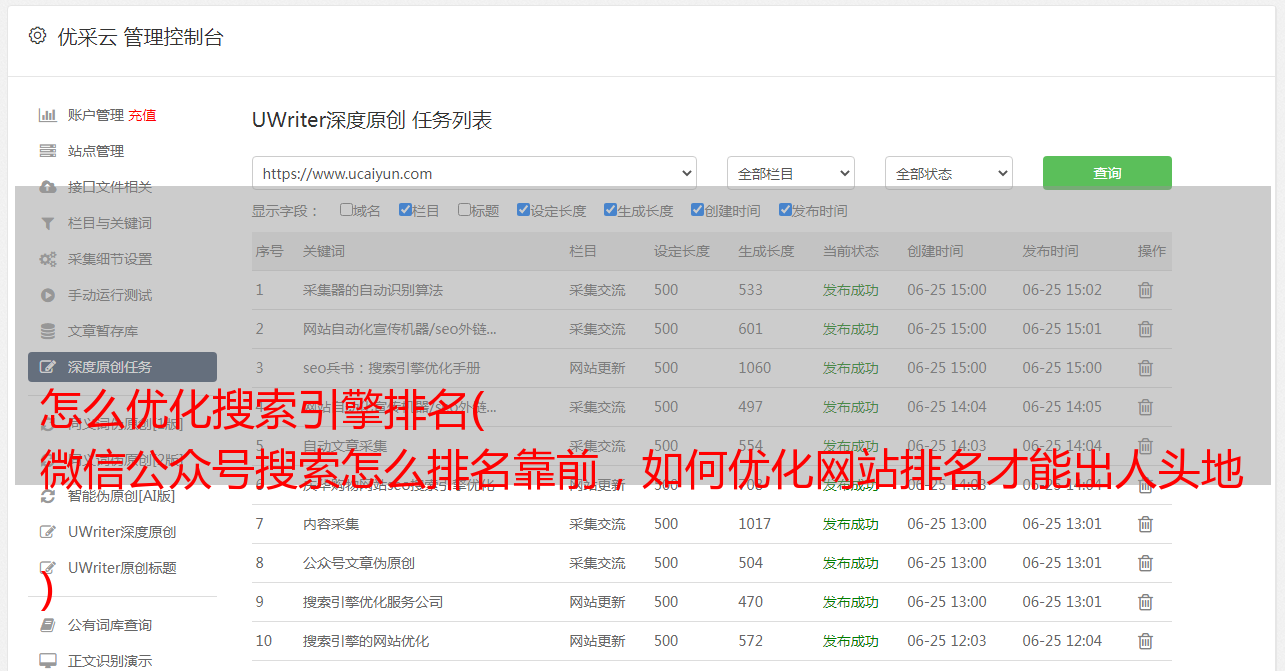
Task: Click trash icon for row 4
Action: point(1146,407)
